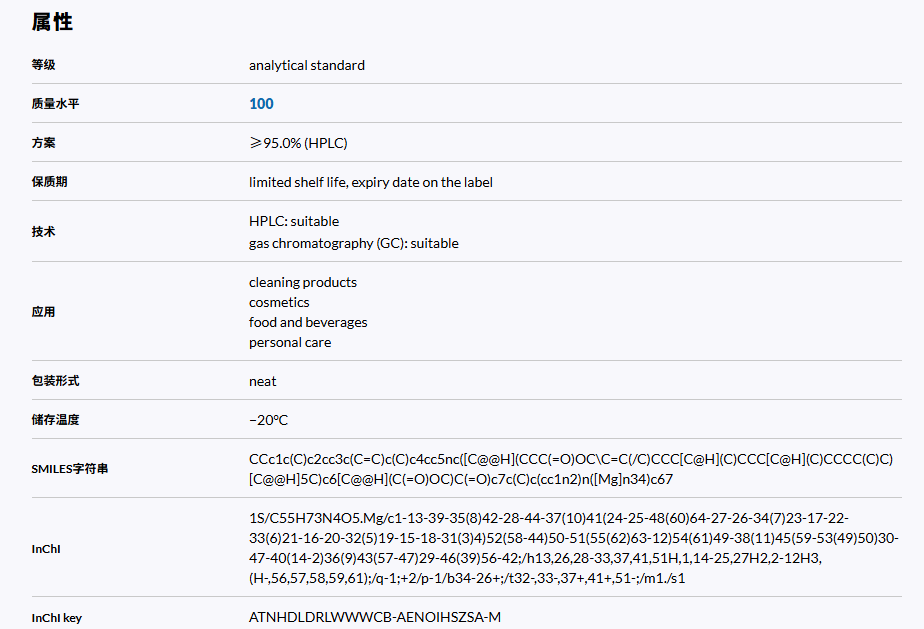Viewport: 924px width, 629px height.
Task: Click the 属性 section heading
Action: click(52, 22)
